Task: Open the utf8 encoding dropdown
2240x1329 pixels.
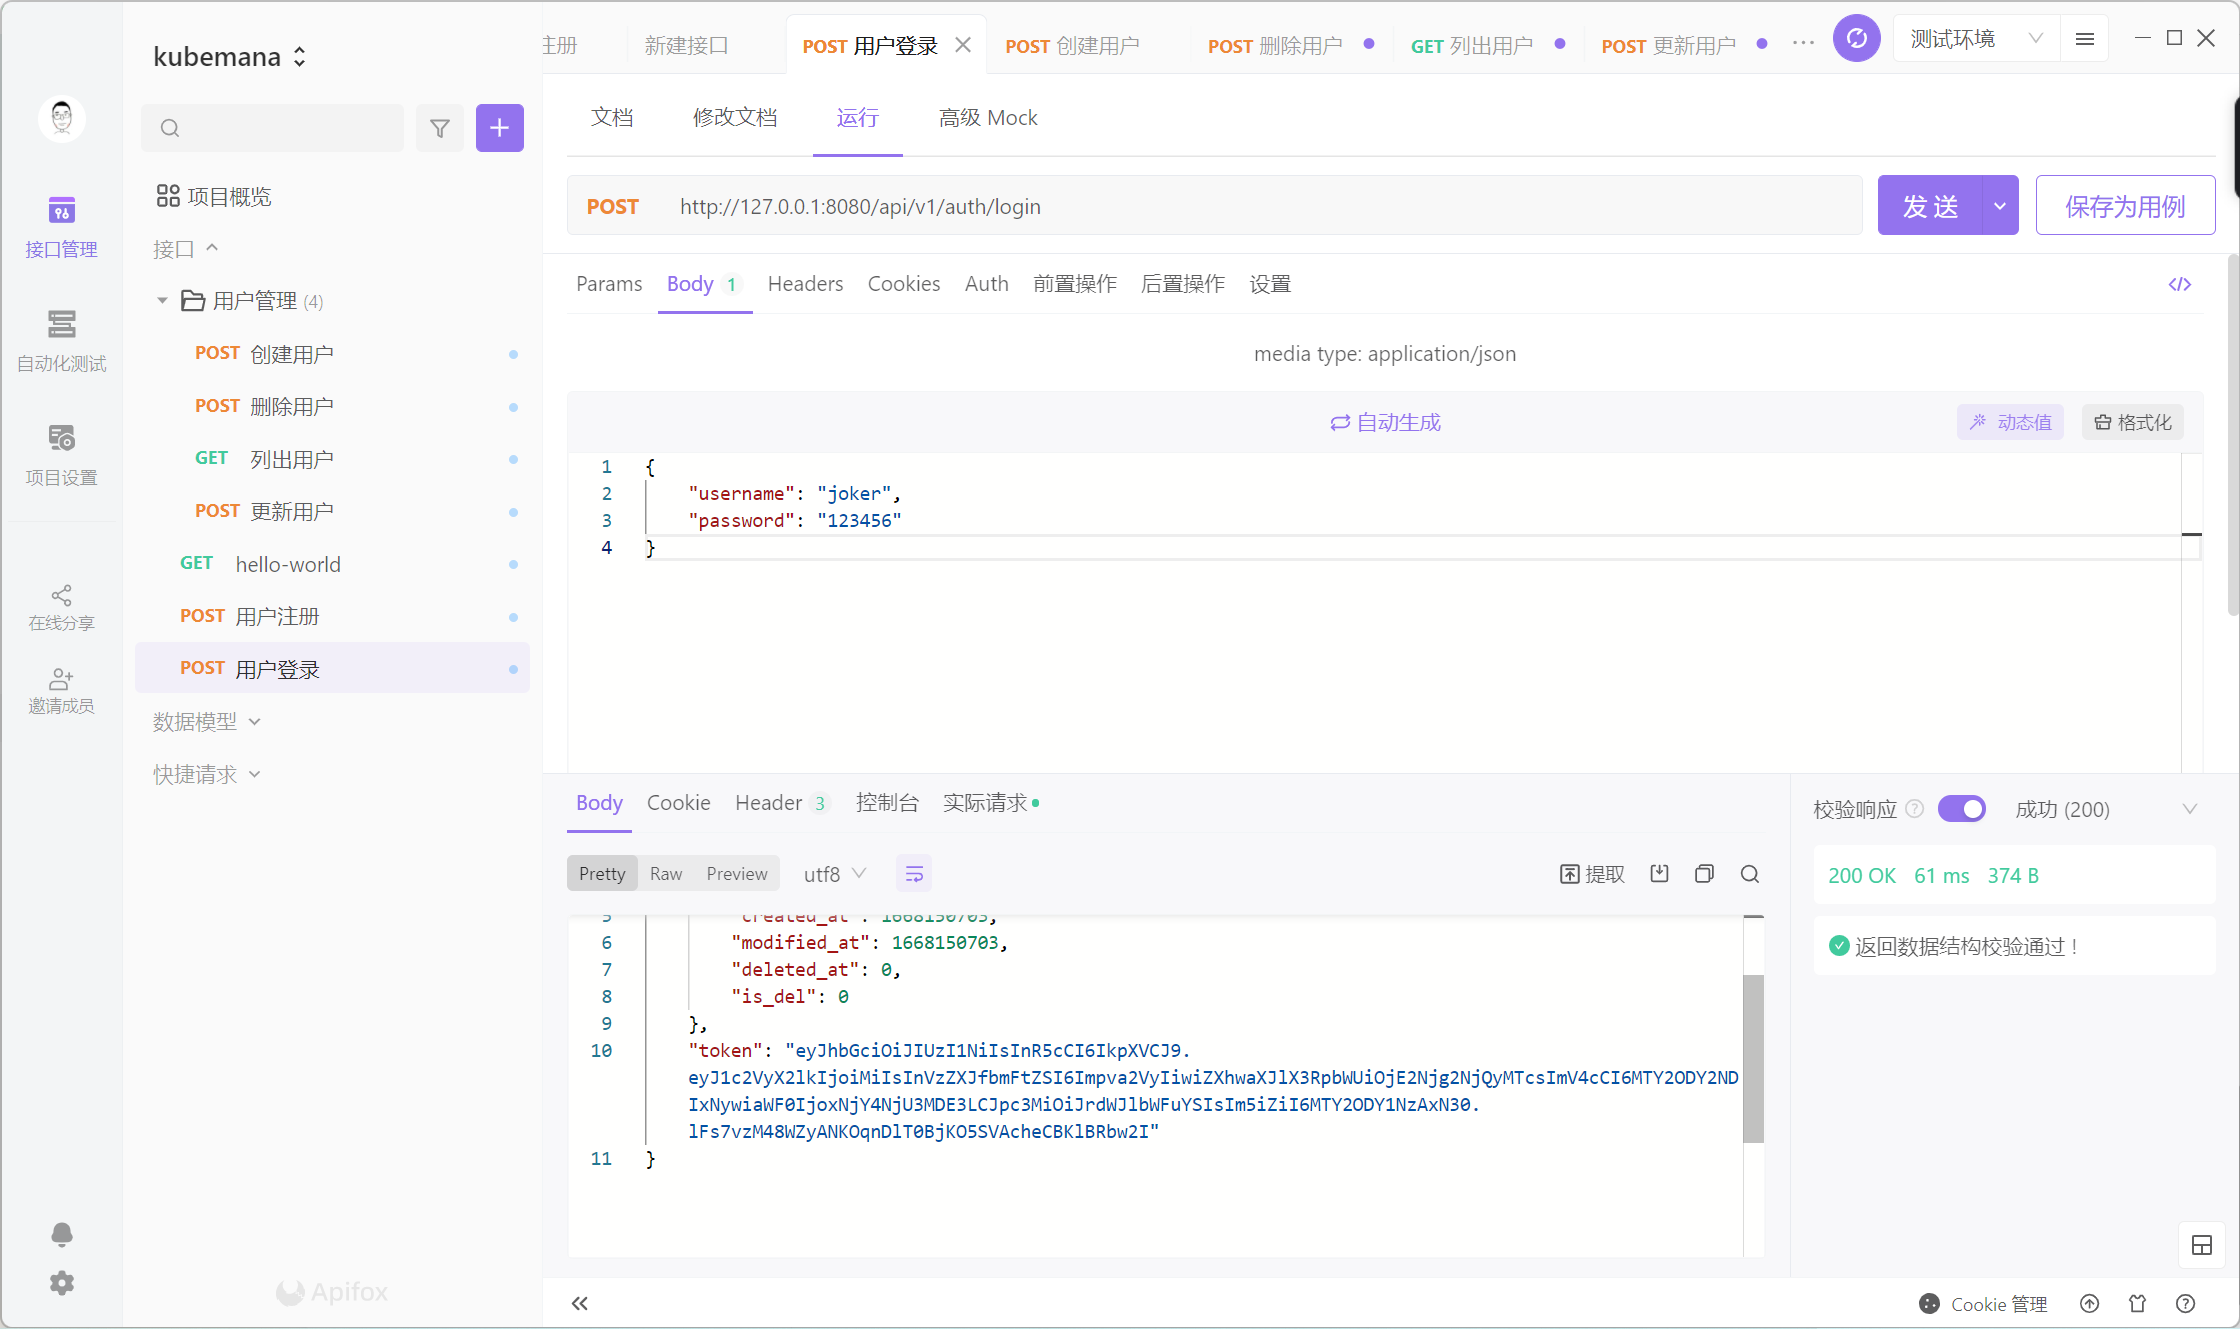Action: [834, 874]
